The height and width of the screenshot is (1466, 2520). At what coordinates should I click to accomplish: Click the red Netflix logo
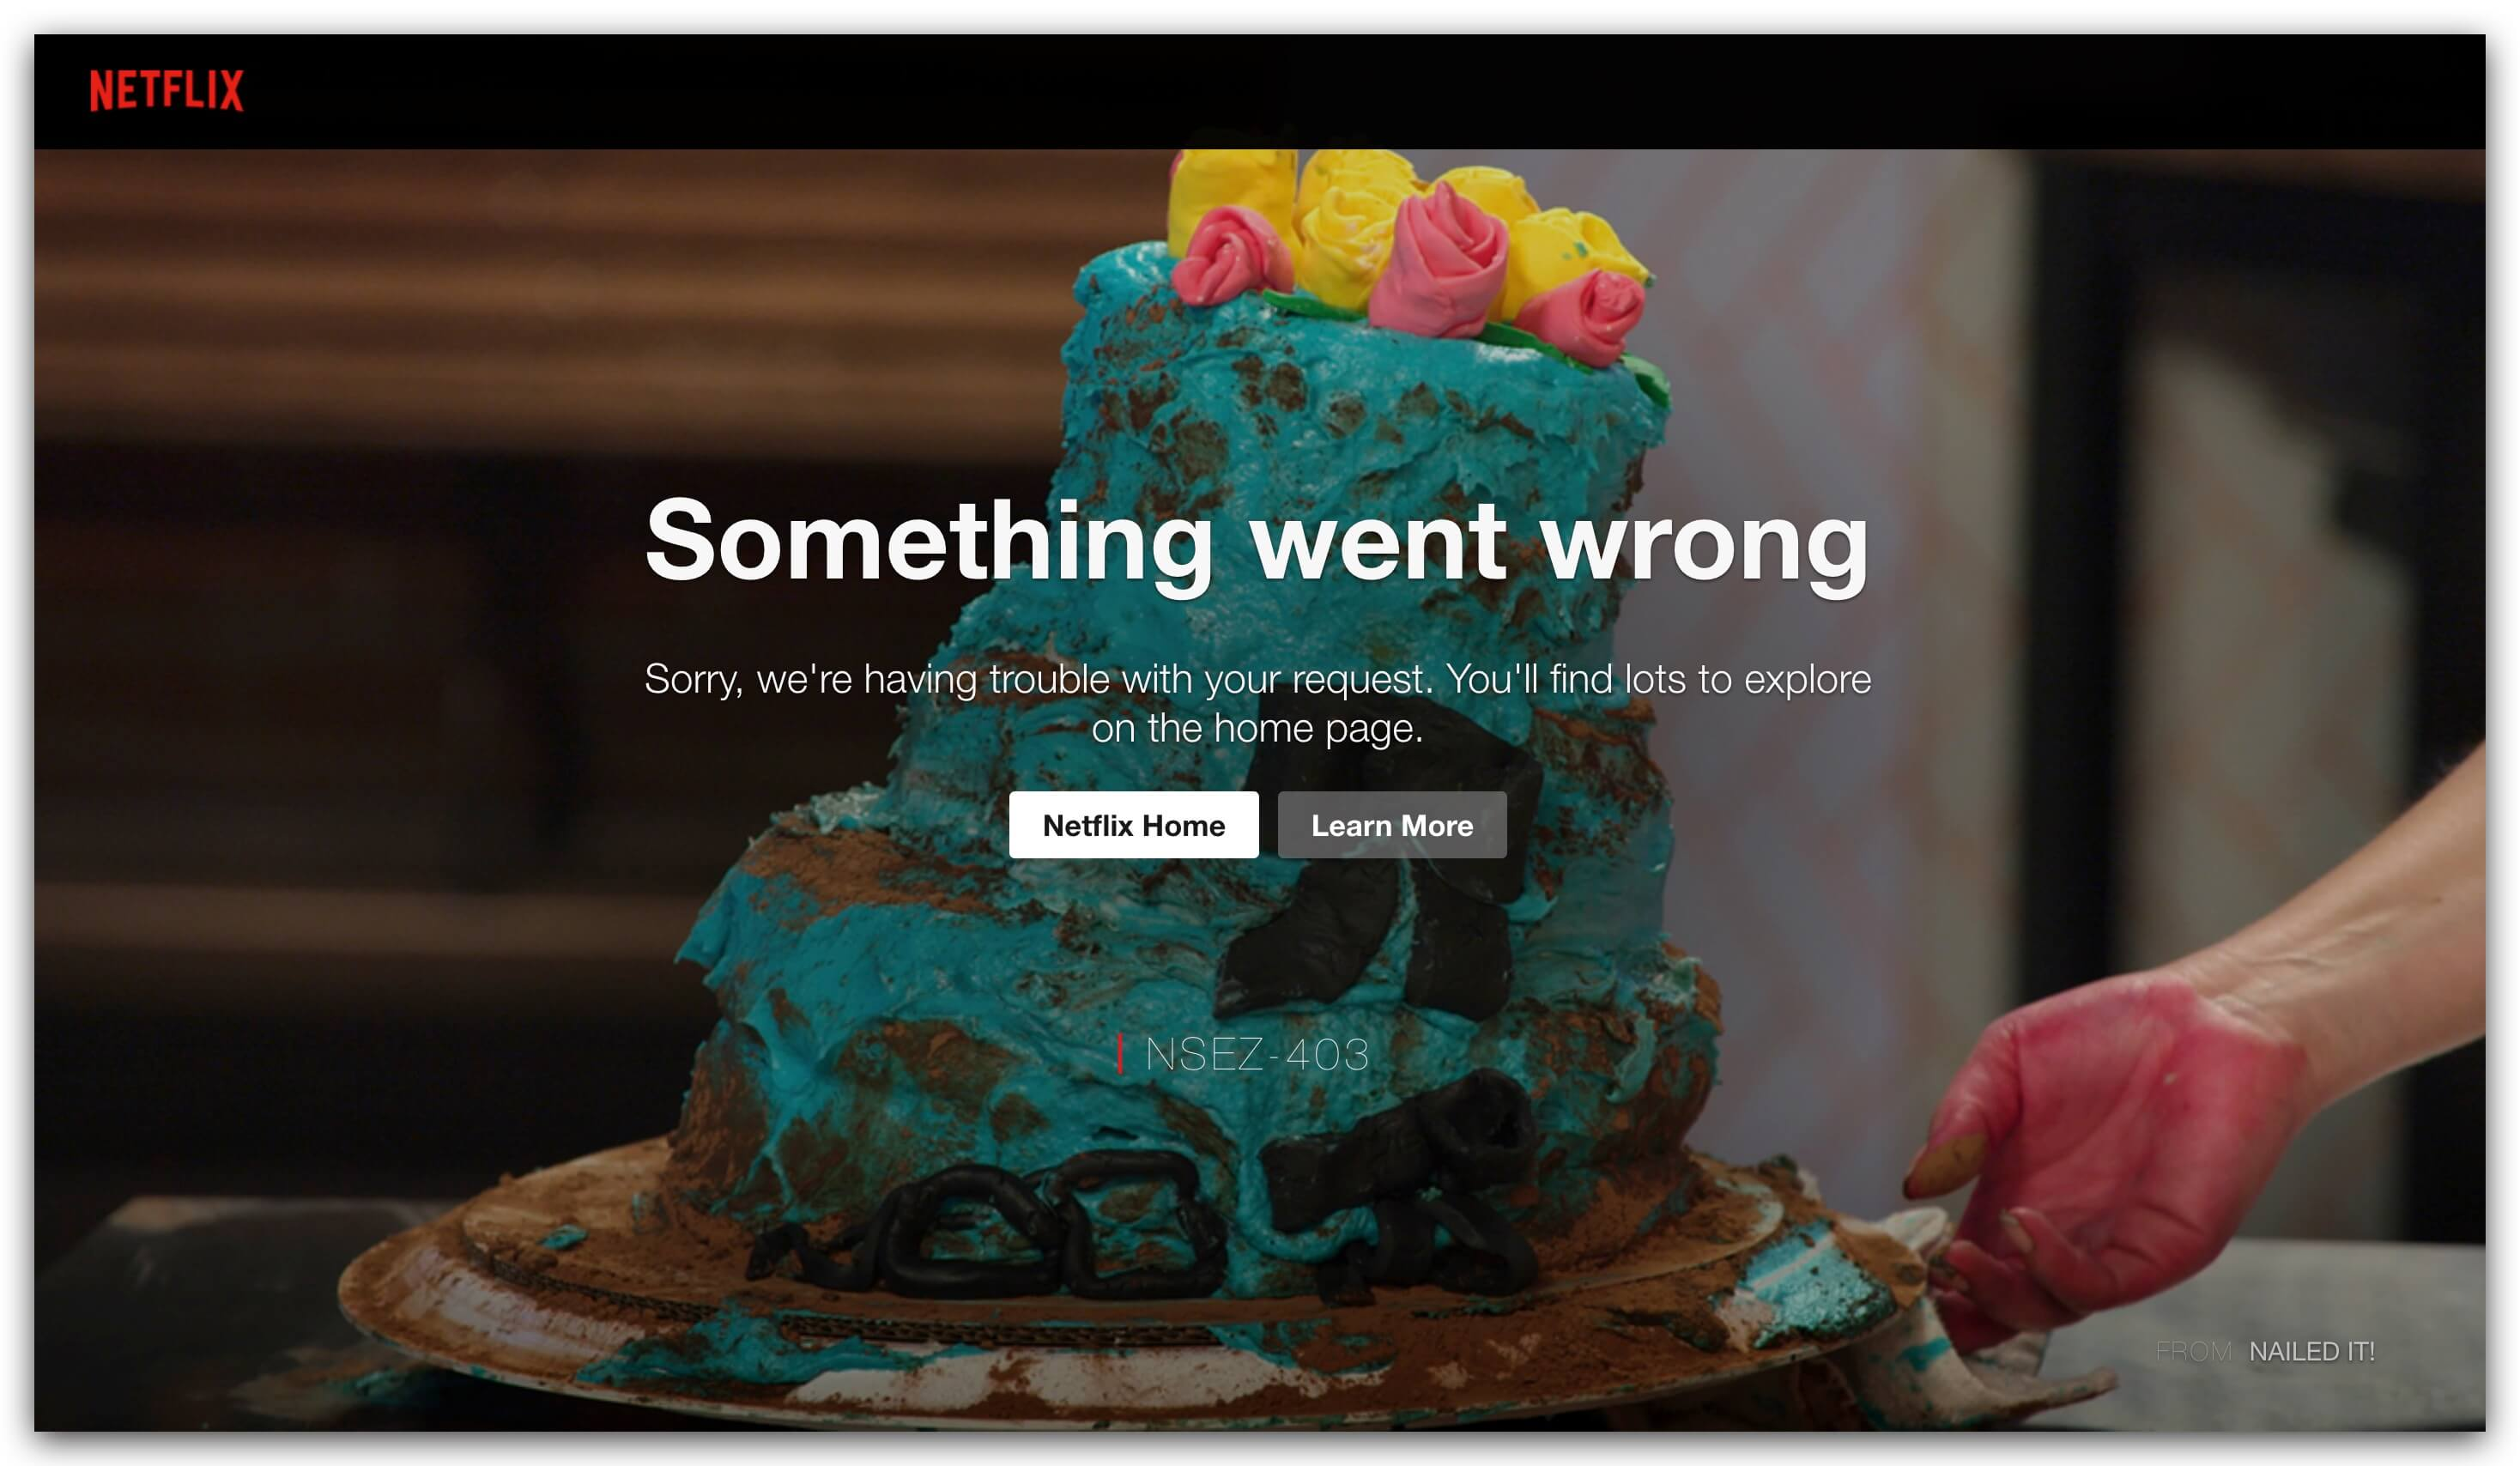pyautogui.click(x=166, y=90)
